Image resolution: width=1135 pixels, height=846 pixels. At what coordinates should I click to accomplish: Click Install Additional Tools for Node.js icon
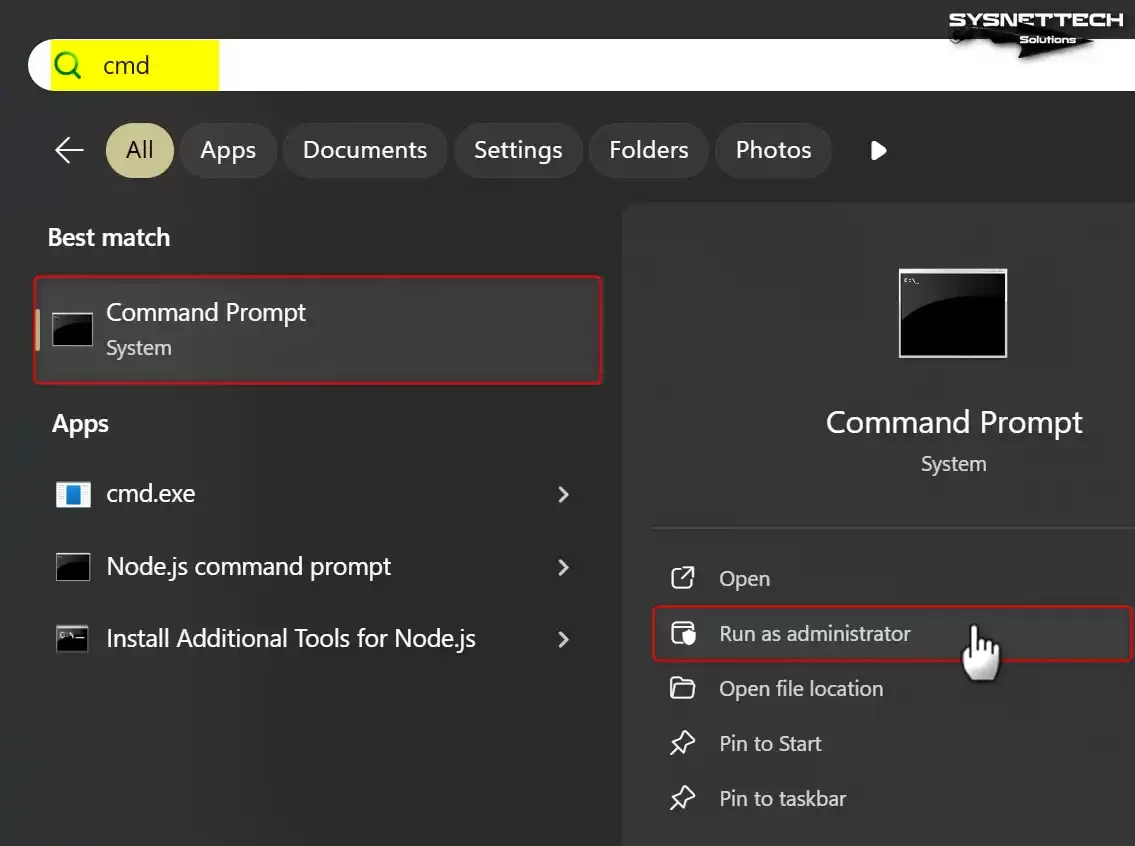(x=73, y=639)
